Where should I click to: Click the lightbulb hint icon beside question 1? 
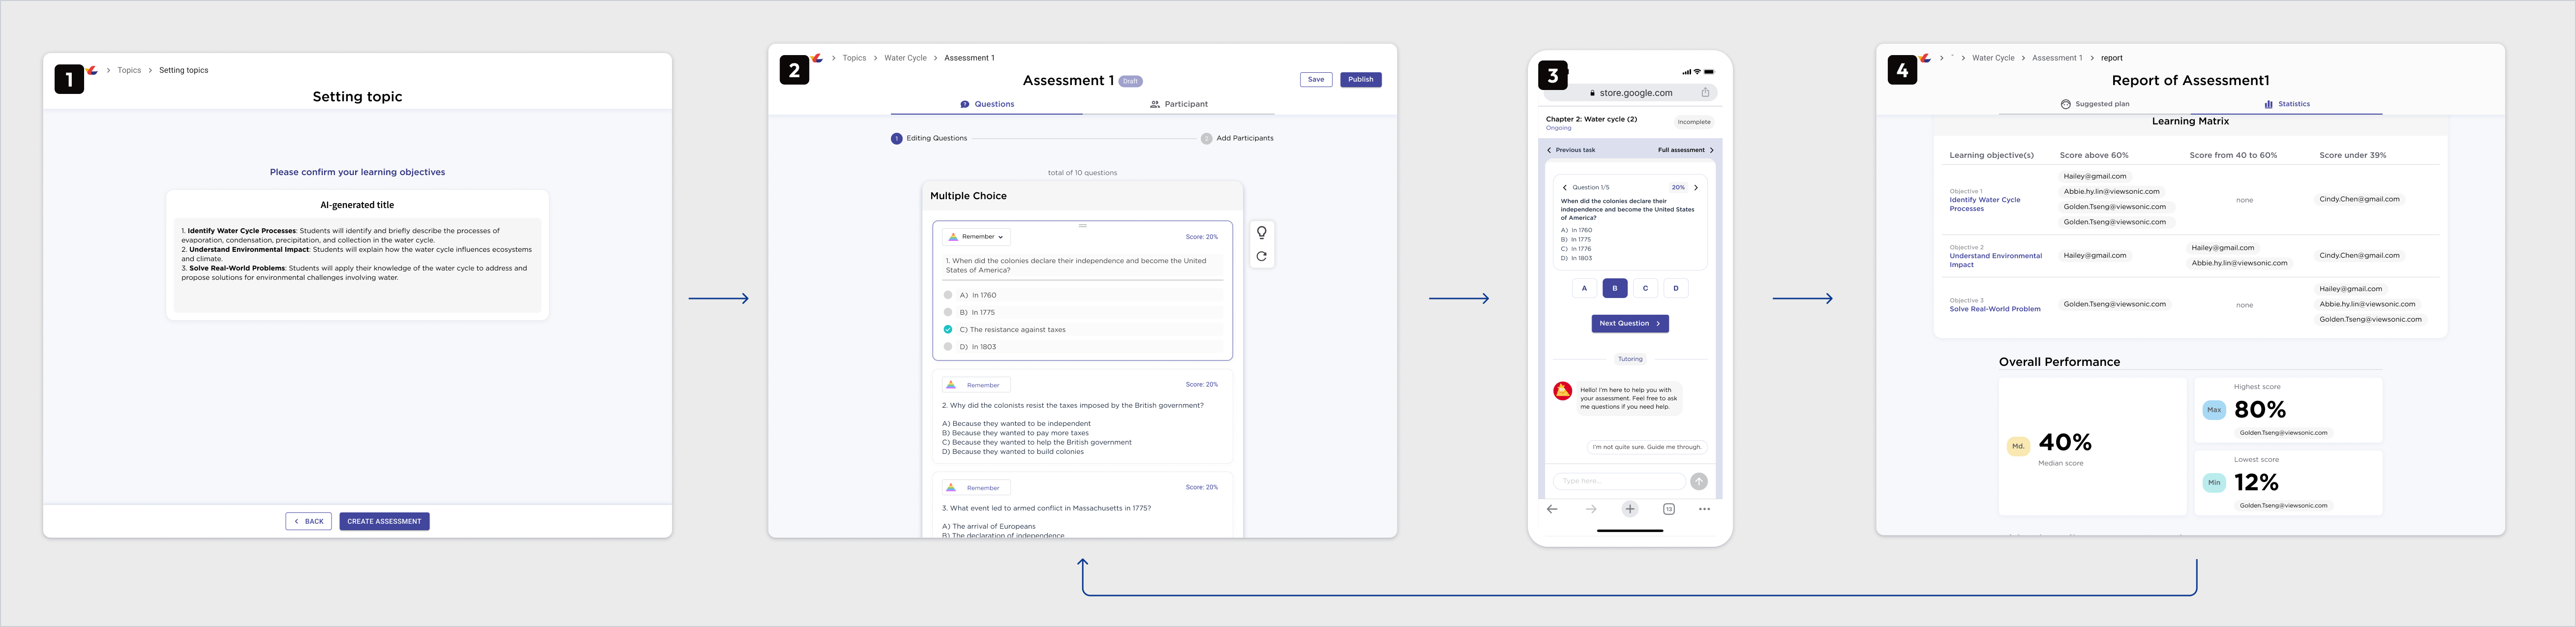1262,233
